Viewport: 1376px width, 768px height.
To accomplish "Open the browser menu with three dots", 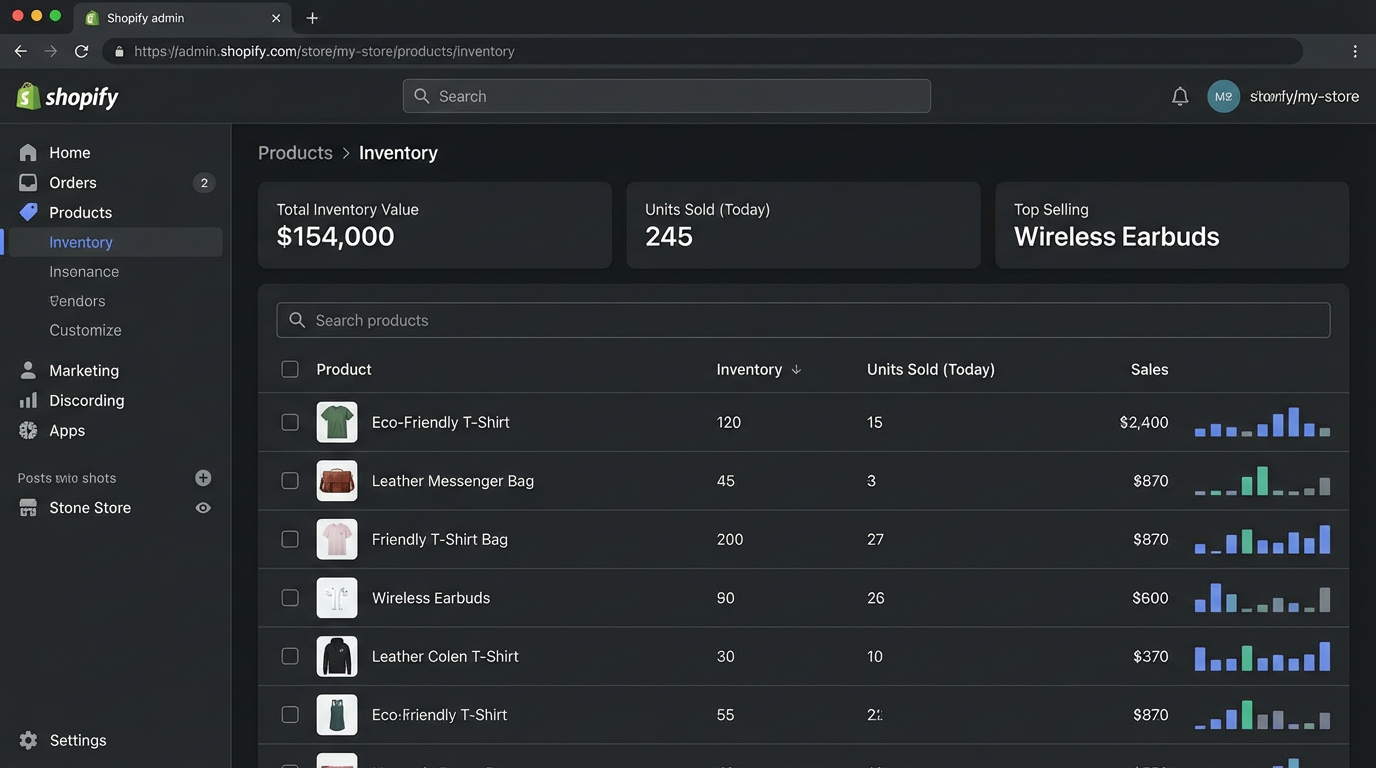I will click(x=1355, y=50).
